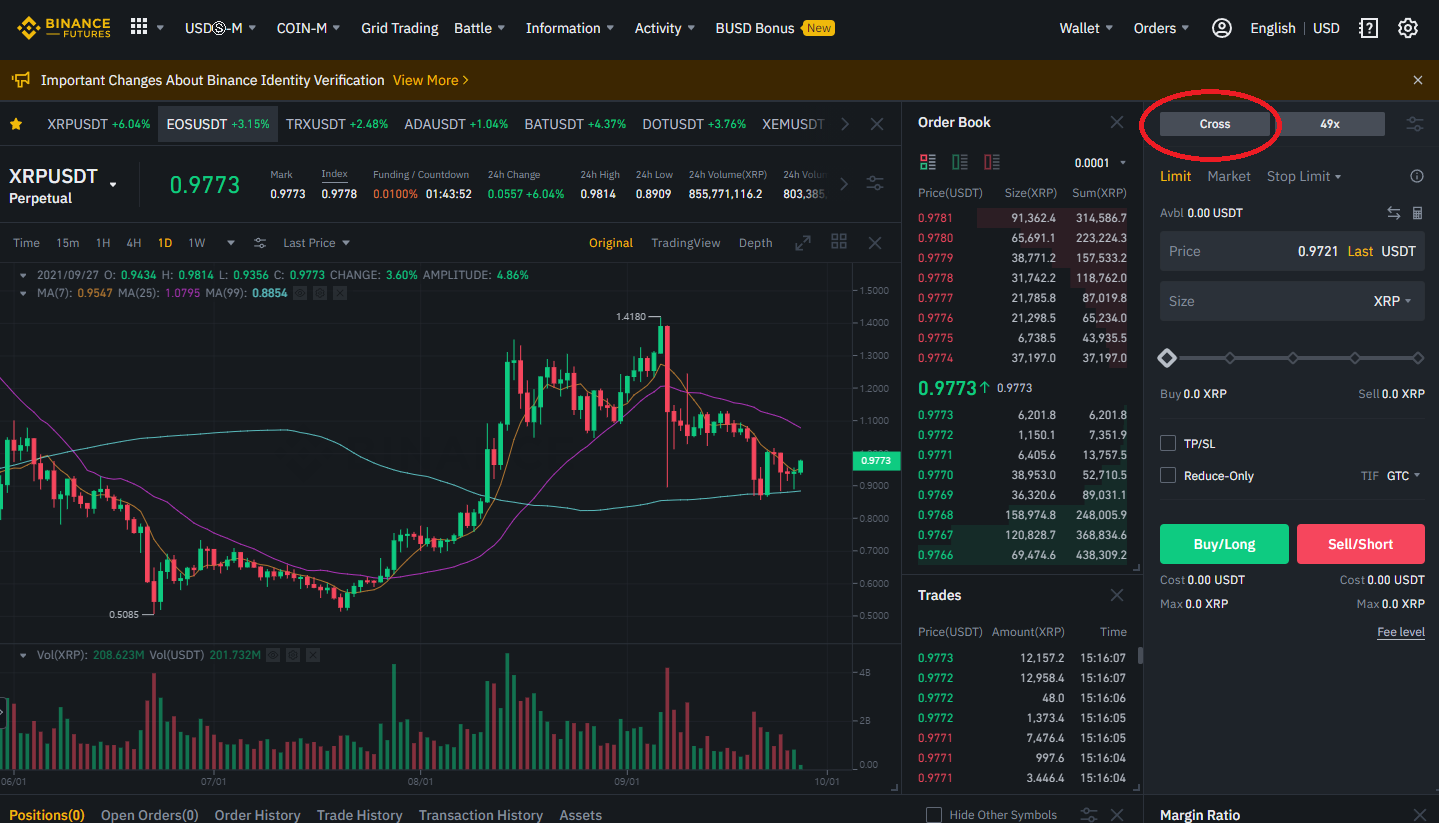Screen dimensions: 1439x823
Task: Click the Buy/Long button
Action: tap(1224, 544)
